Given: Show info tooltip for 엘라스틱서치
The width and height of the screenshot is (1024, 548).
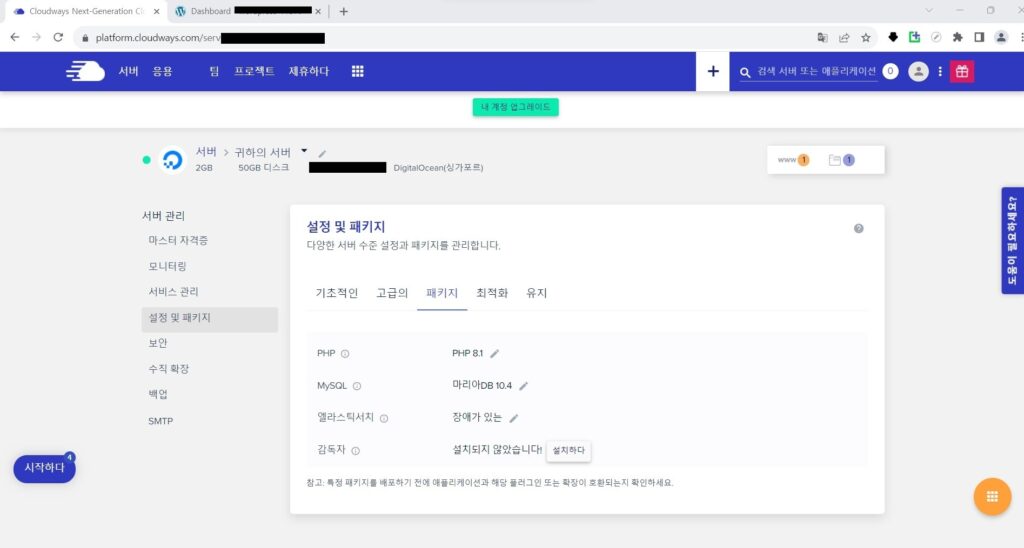Looking at the screenshot, I should [384, 419].
